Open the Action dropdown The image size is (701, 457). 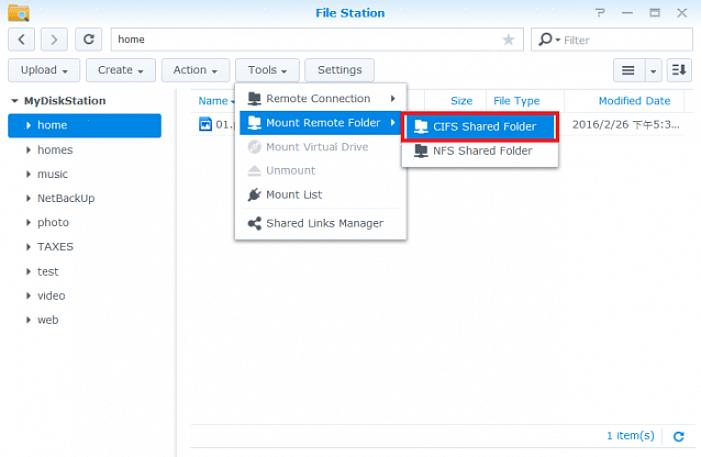point(195,70)
